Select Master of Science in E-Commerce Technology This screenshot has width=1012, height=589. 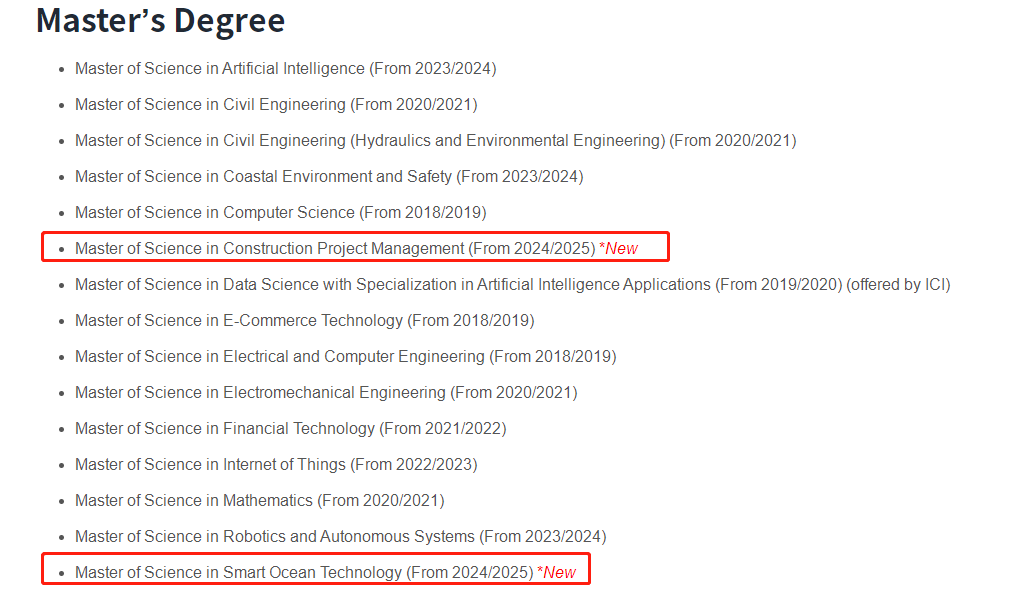point(239,321)
